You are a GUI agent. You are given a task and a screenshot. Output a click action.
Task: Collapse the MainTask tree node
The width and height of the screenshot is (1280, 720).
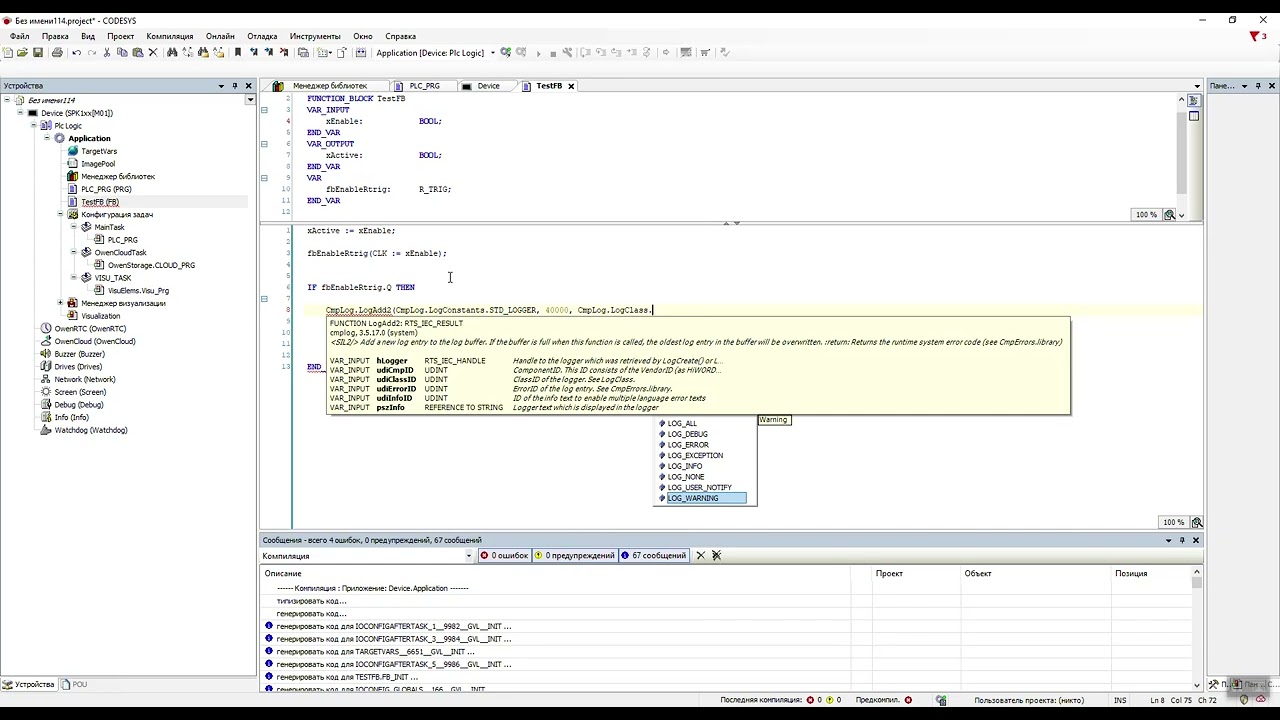point(74,227)
